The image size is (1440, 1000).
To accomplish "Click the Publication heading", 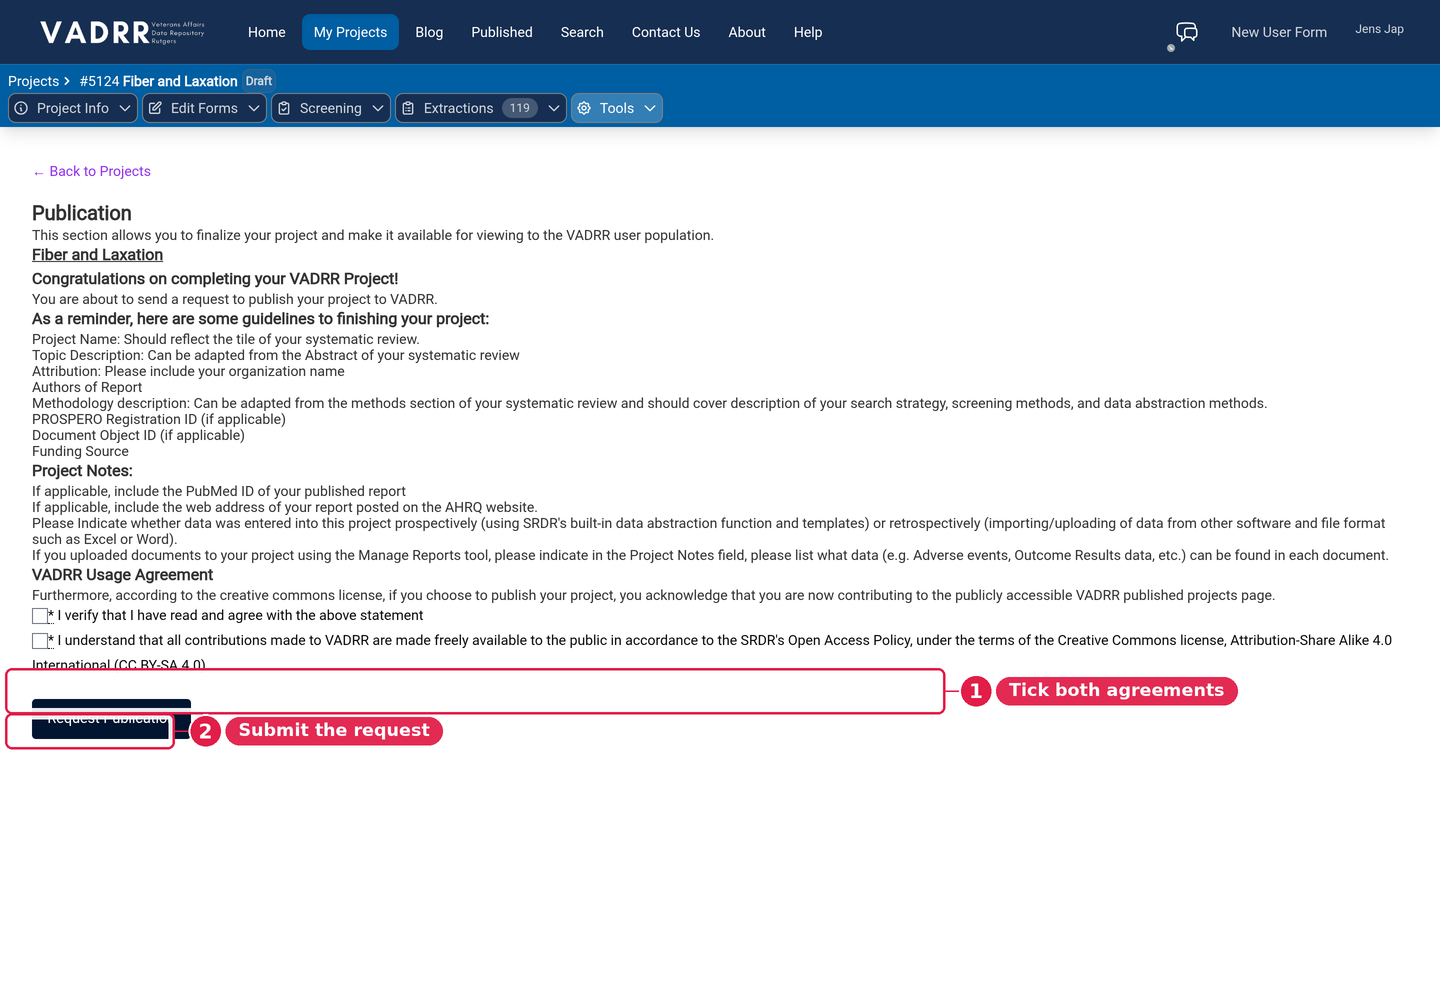I will coord(82,213).
